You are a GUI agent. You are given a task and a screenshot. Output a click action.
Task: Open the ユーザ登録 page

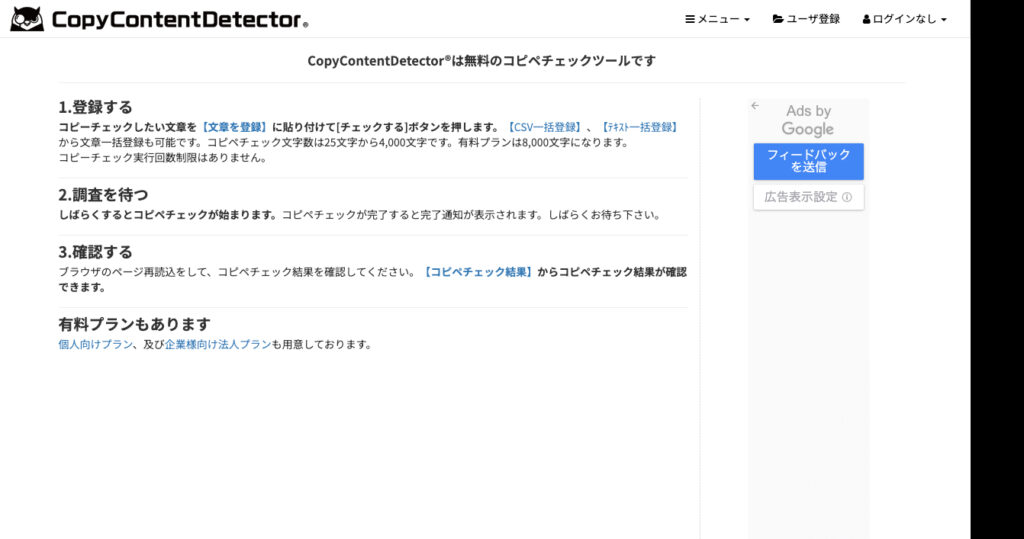(x=806, y=19)
